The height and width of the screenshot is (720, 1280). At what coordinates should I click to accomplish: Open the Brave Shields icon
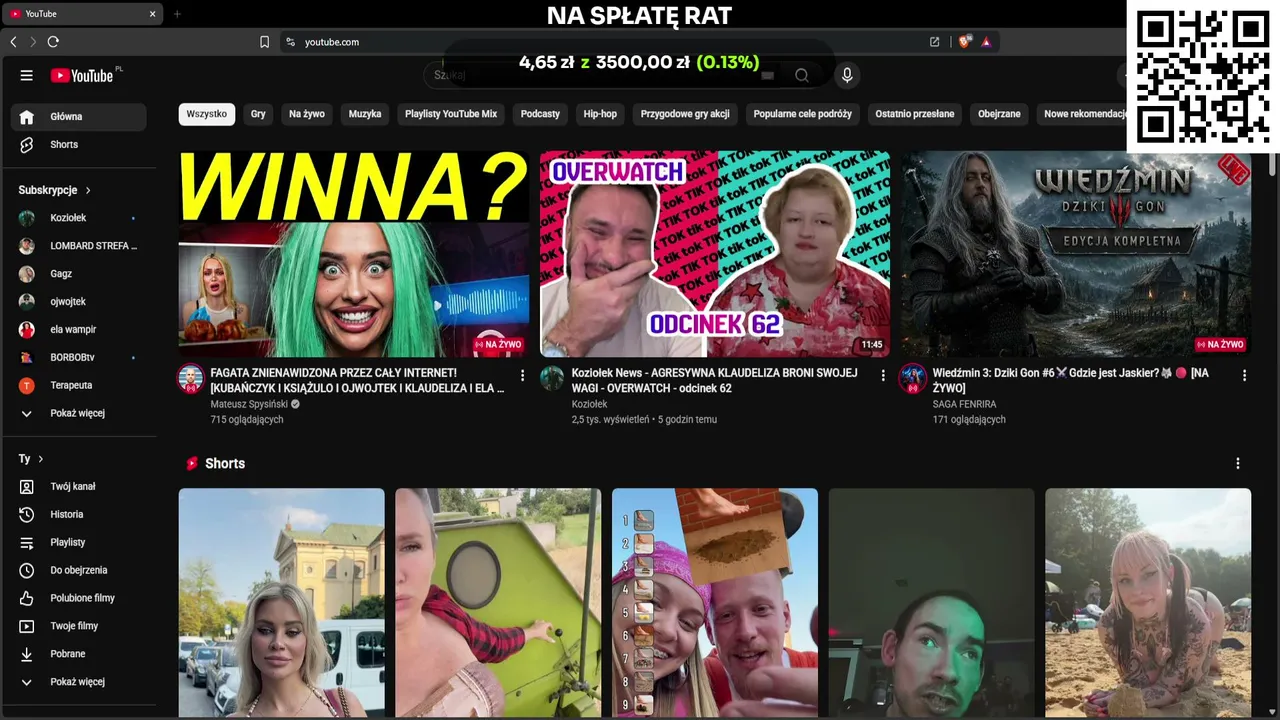(x=965, y=42)
